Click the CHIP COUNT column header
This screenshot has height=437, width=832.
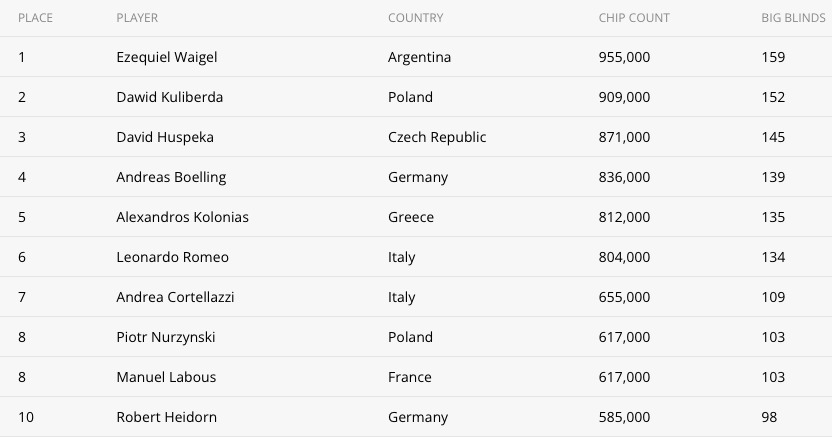[634, 18]
